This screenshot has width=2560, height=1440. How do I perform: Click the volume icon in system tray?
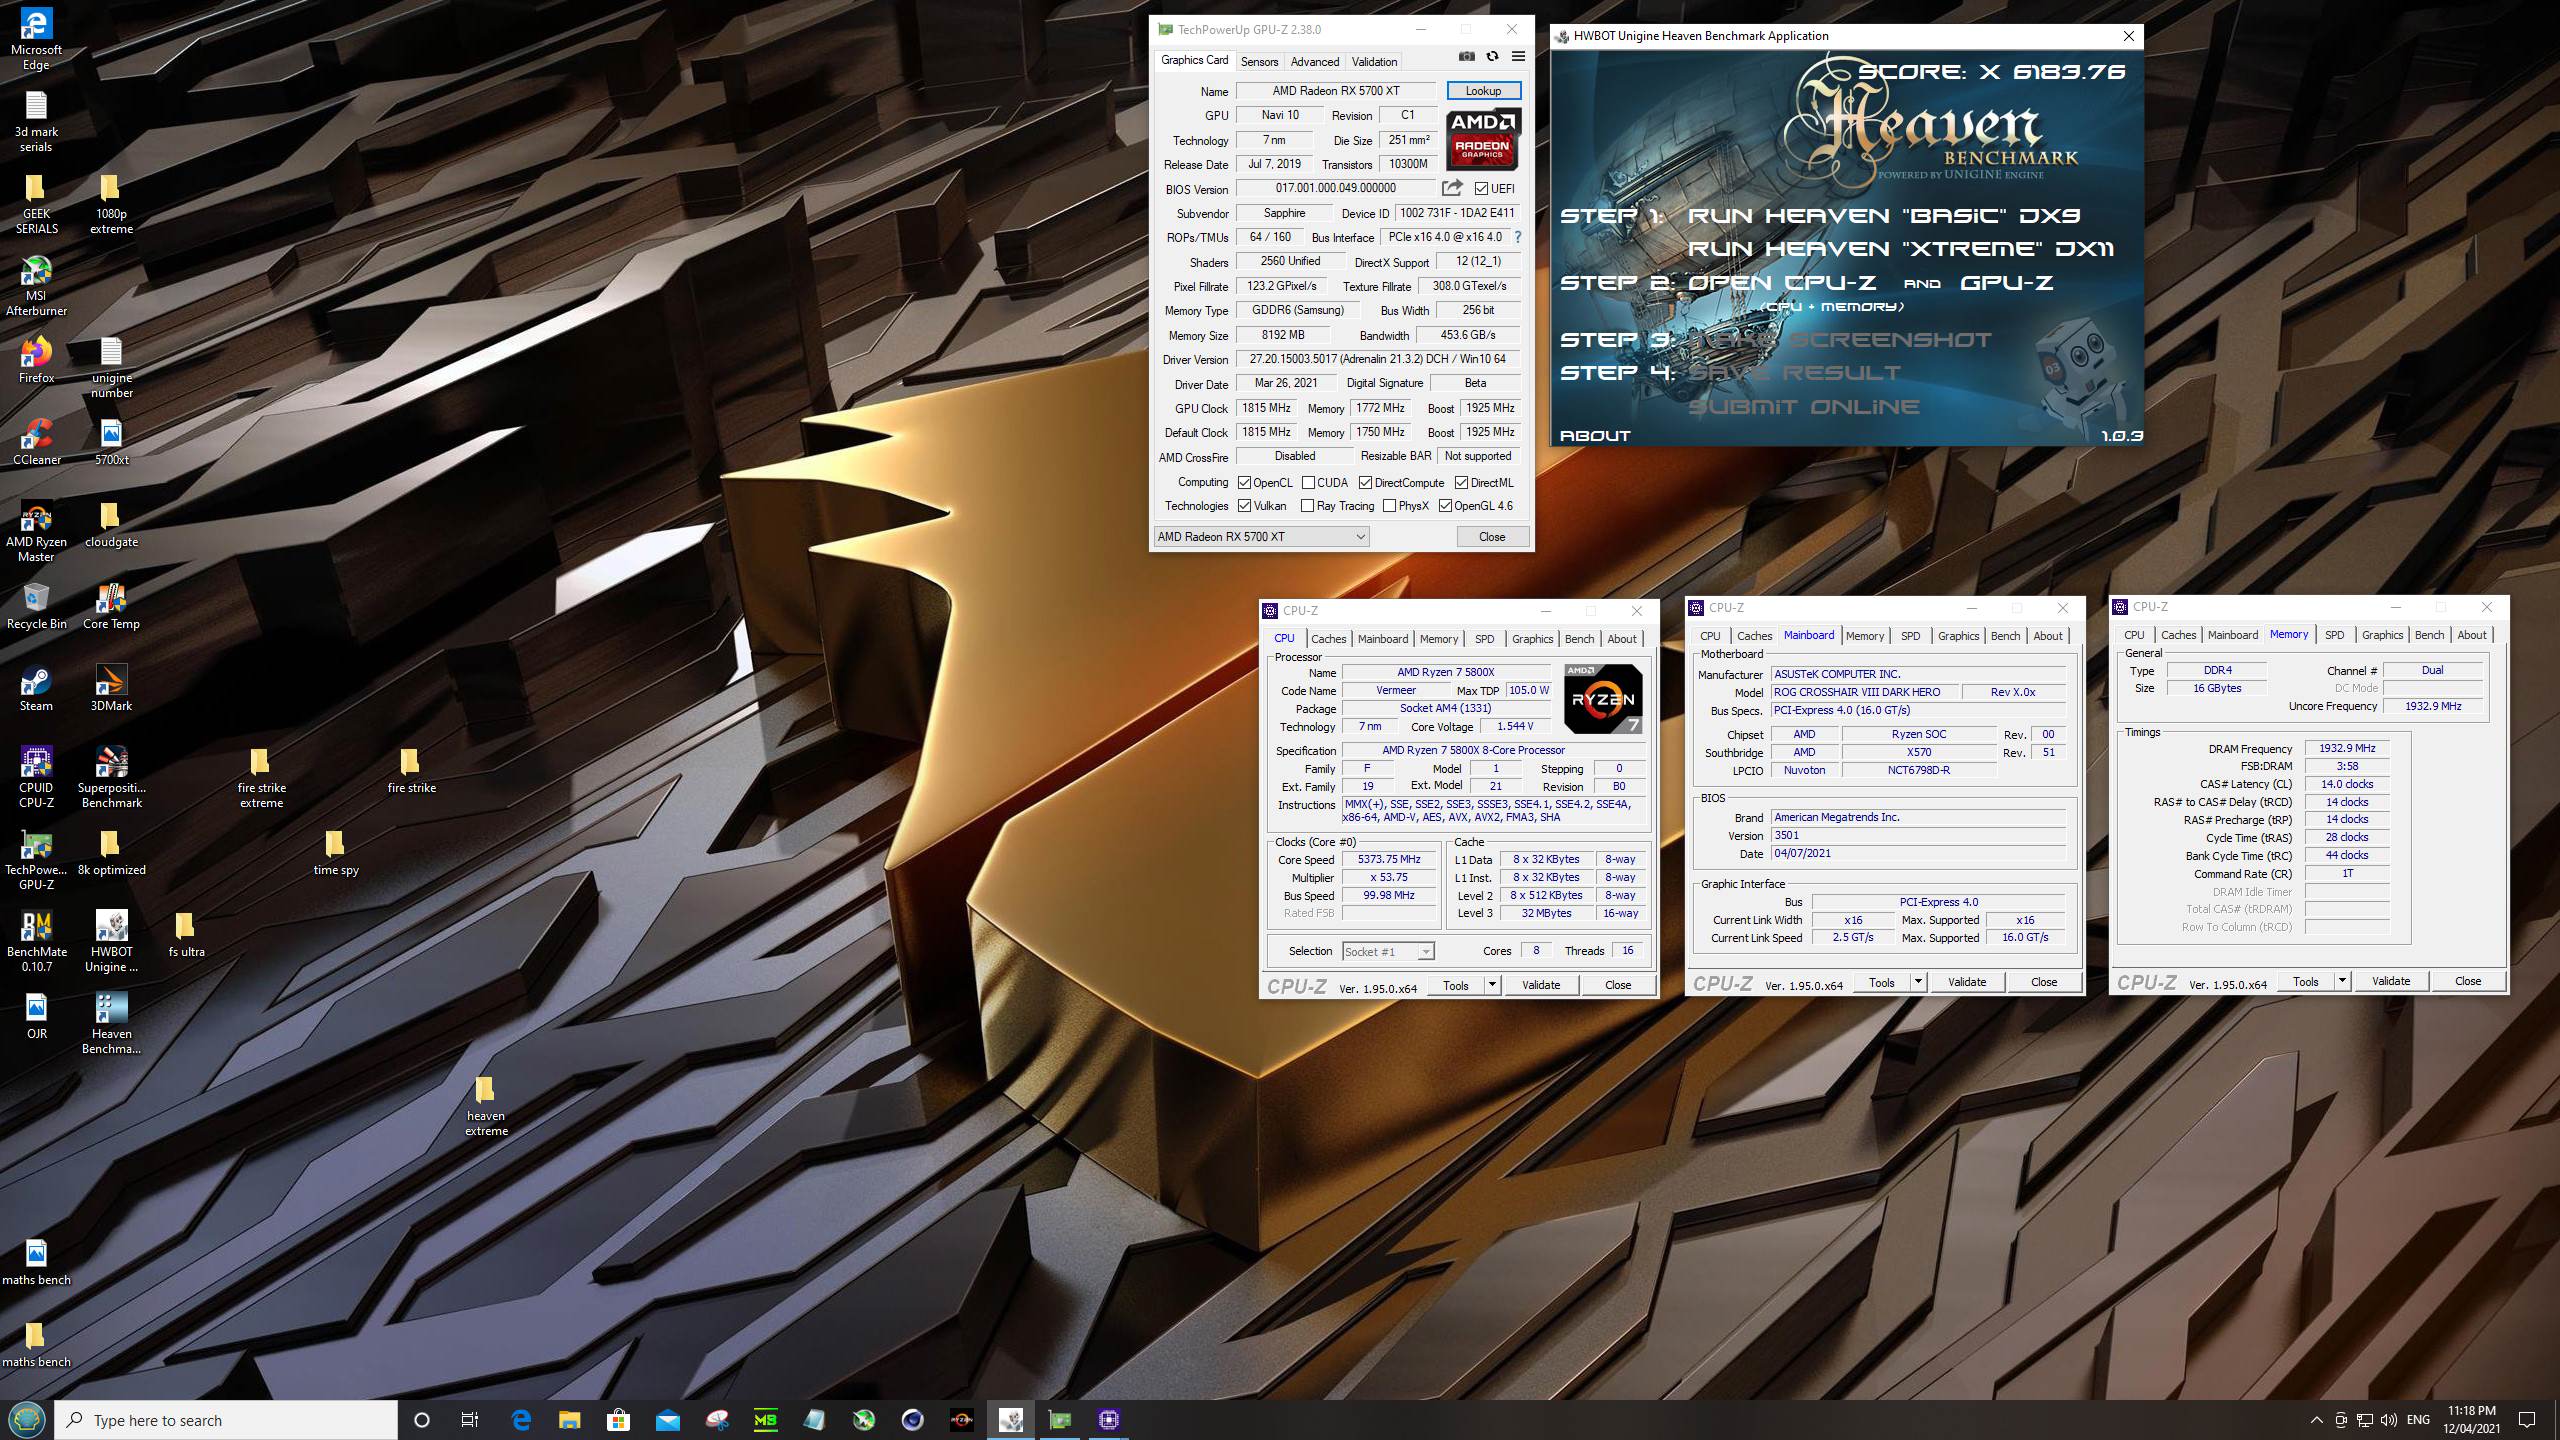tap(2388, 1420)
